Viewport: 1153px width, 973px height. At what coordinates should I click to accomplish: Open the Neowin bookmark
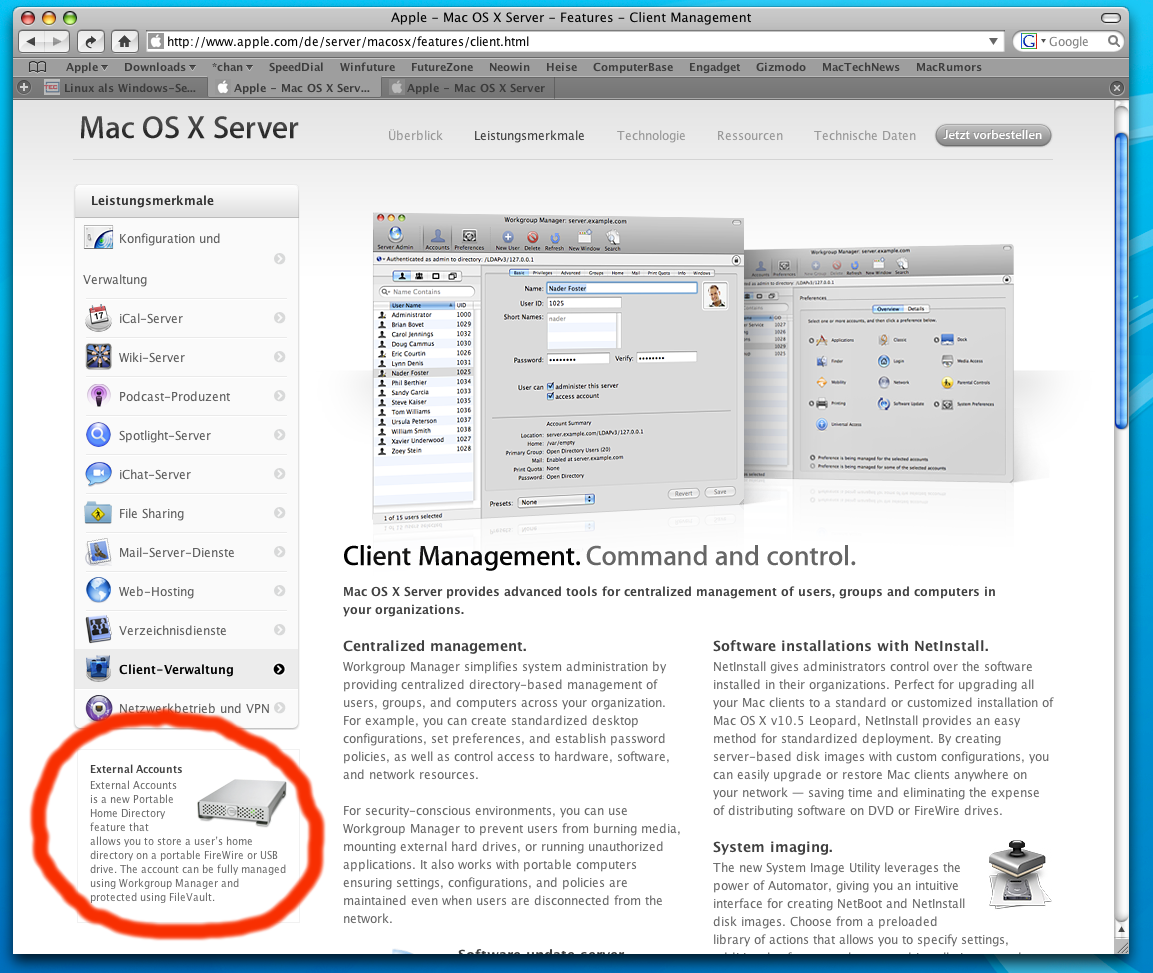click(x=509, y=67)
